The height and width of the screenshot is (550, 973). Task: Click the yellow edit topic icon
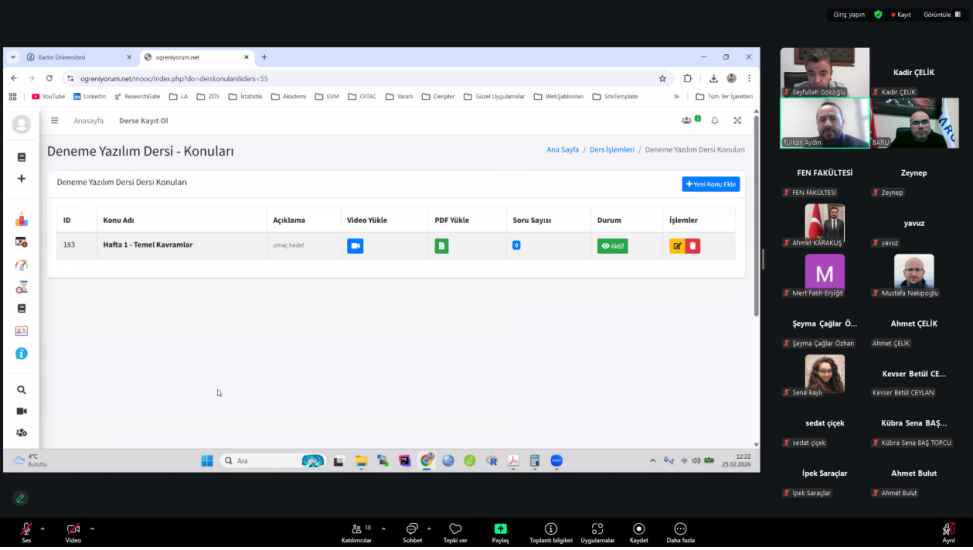coord(677,246)
